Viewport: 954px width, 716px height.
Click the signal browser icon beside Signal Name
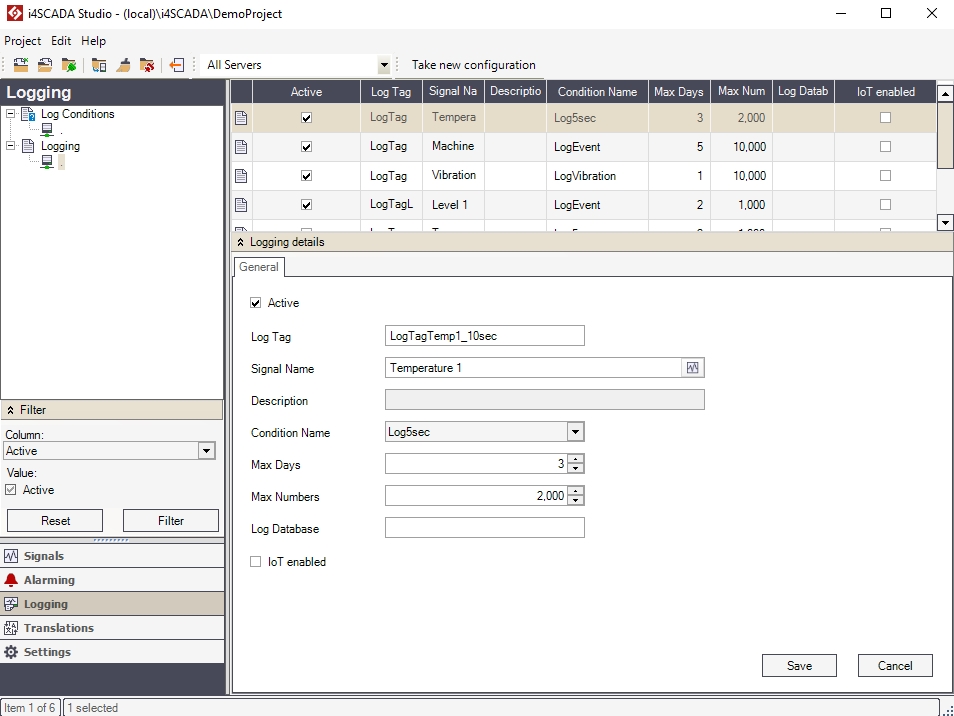click(x=692, y=367)
